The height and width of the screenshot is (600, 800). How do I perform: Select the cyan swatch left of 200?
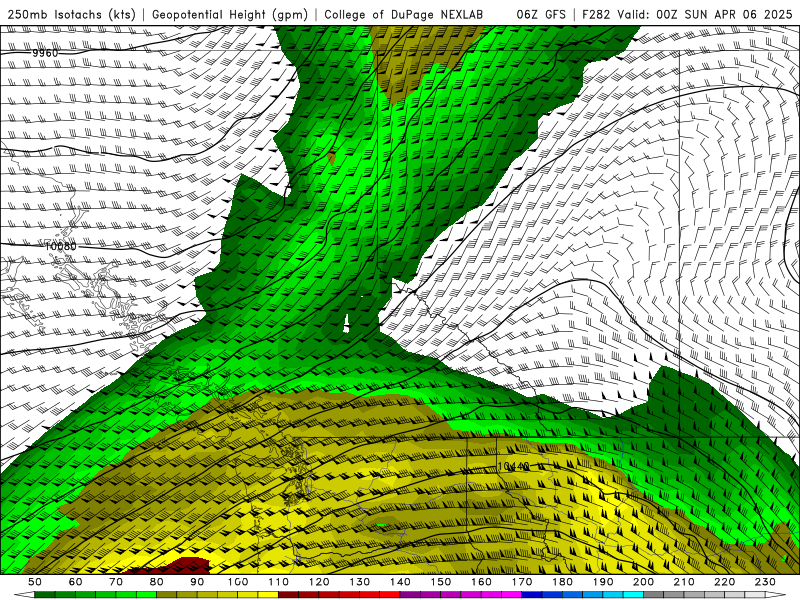633,595
